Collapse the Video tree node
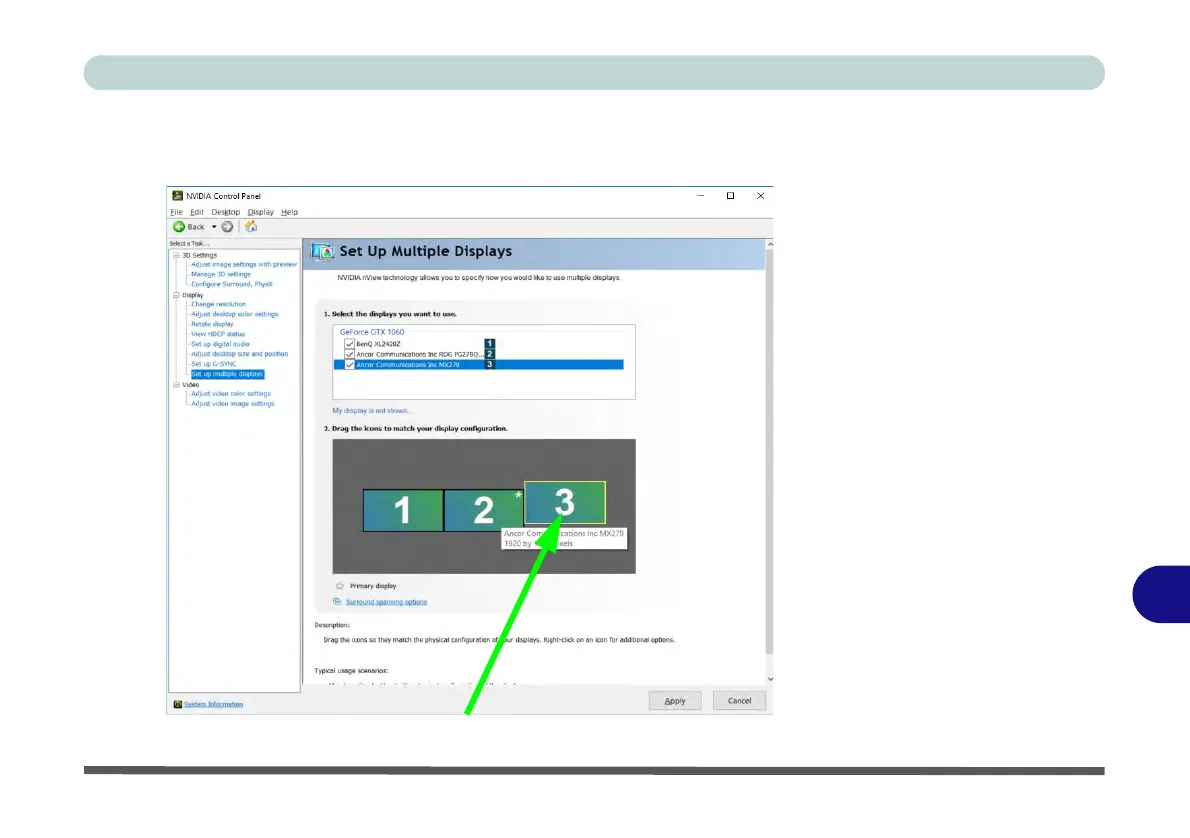1190x838 pixels. pyautogui.click(x=176, y=385)
